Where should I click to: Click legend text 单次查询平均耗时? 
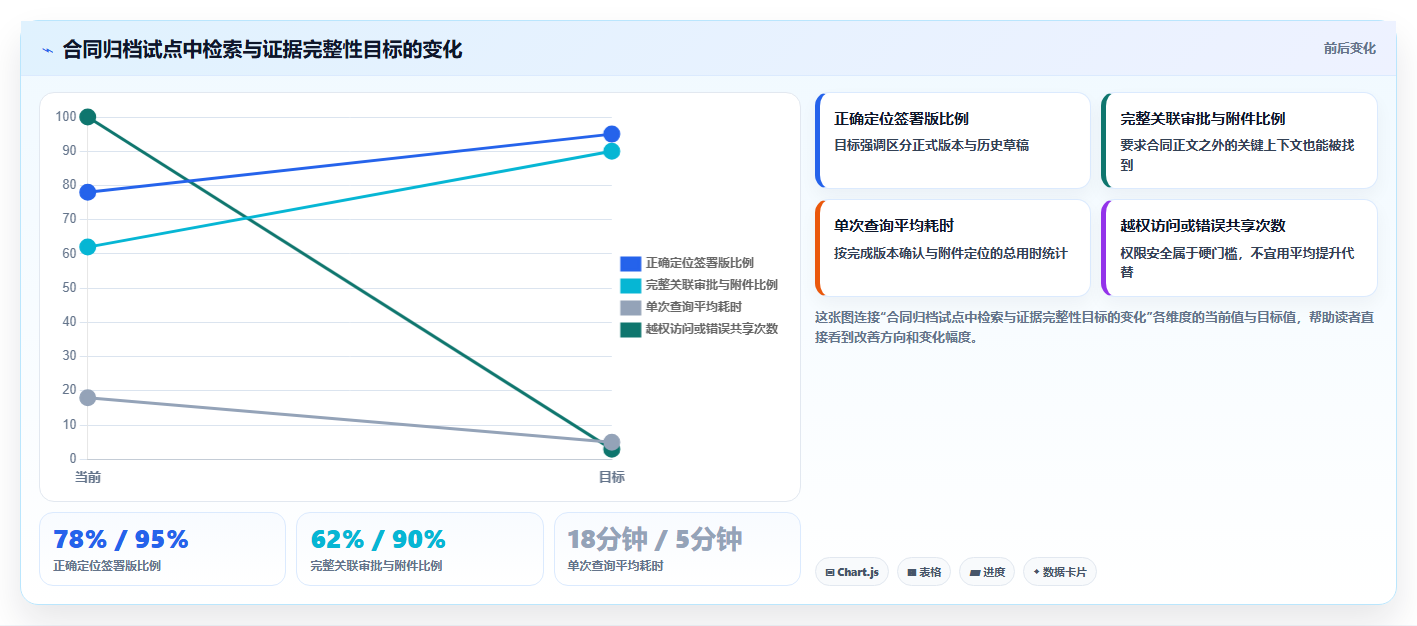(x=693, y=307)
